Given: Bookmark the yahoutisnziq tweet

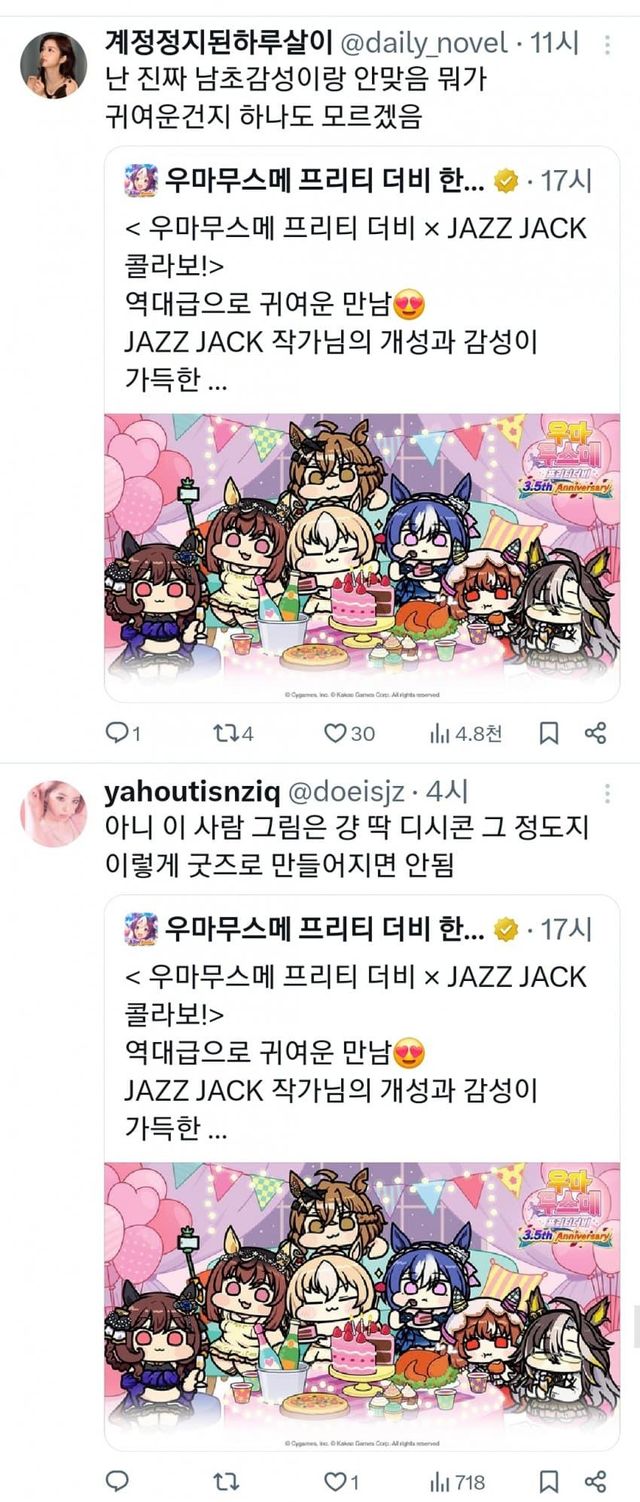Looking at the screenshot, I should coord(548,1480).
